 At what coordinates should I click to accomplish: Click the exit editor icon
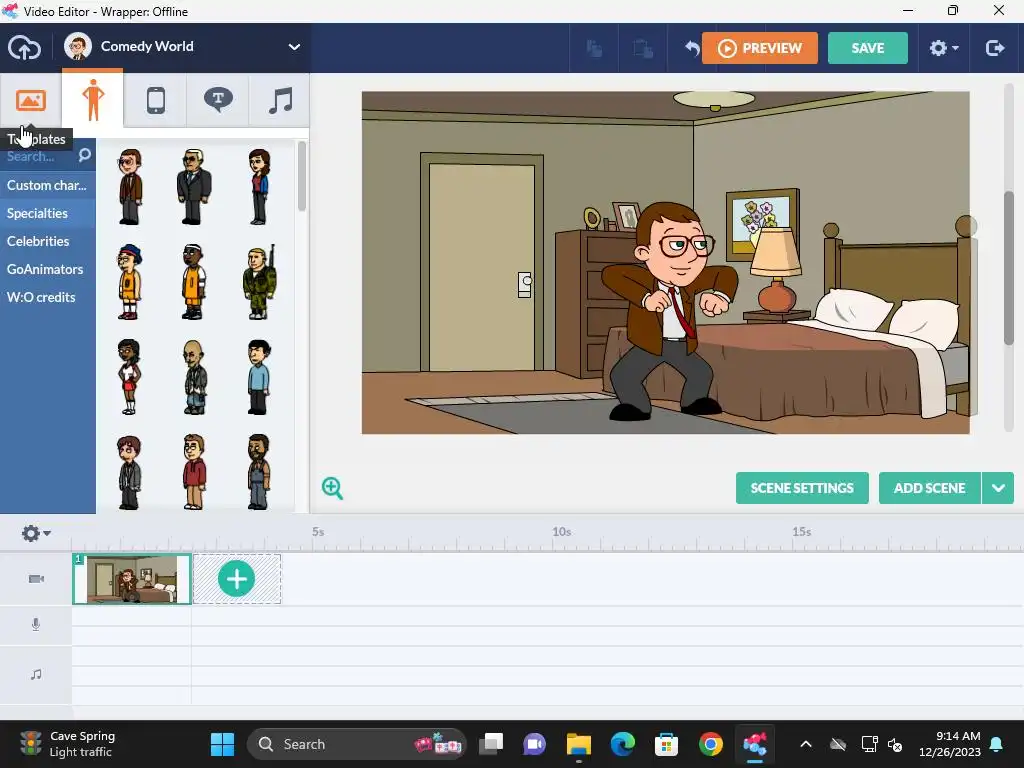tap(995, 48)
